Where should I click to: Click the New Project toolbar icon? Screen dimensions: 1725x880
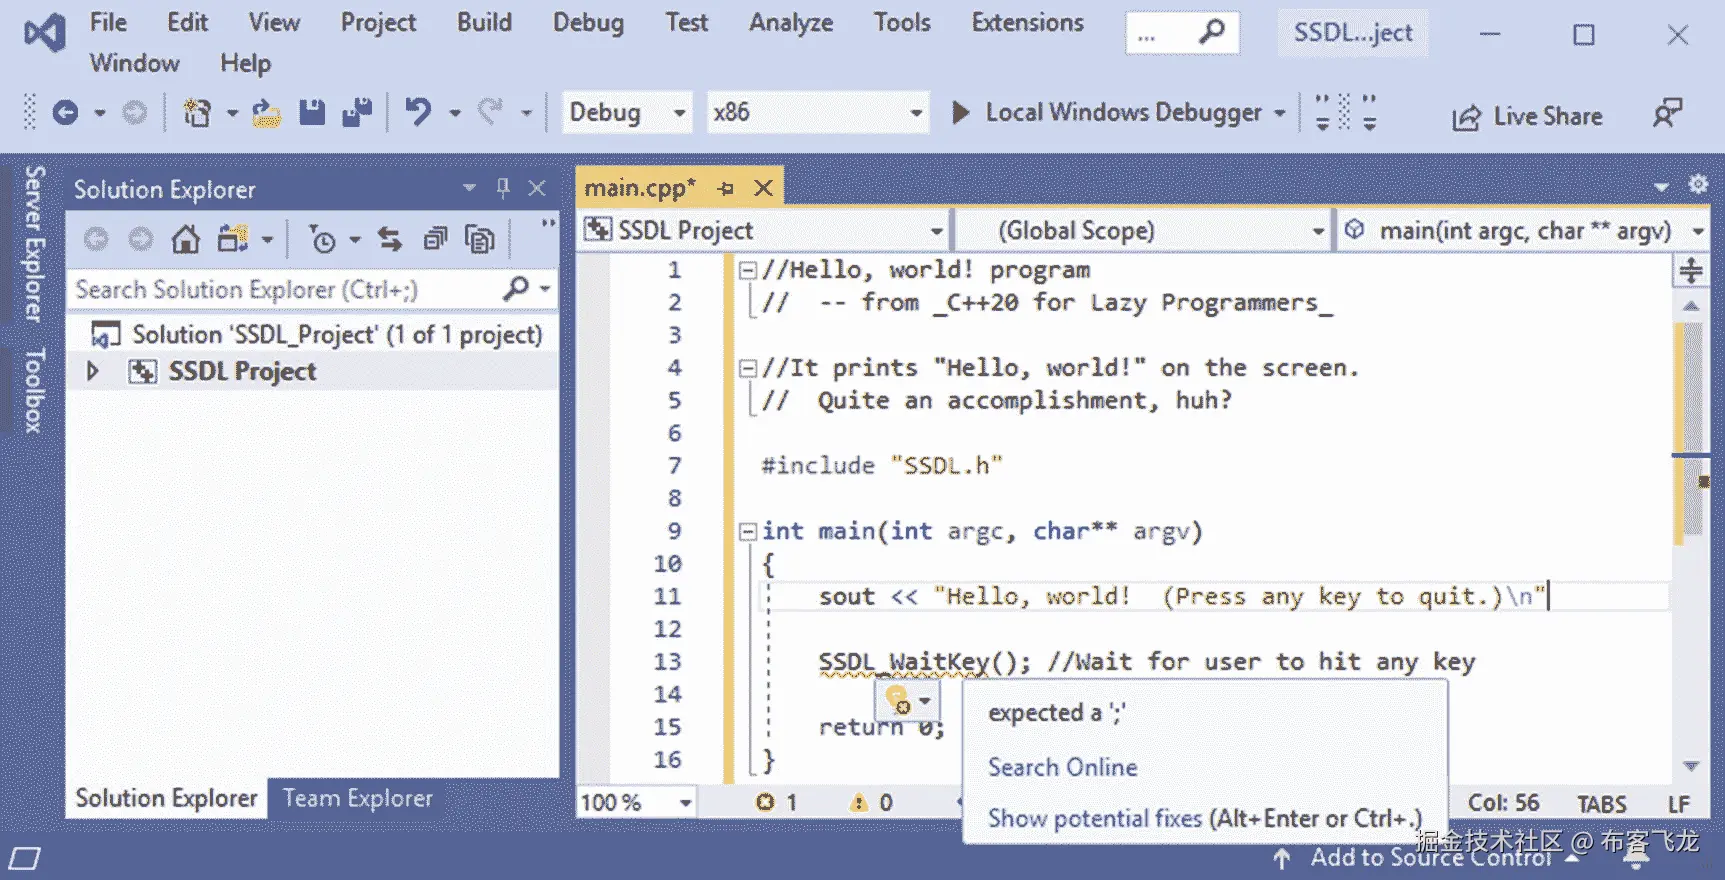point(197,112)
